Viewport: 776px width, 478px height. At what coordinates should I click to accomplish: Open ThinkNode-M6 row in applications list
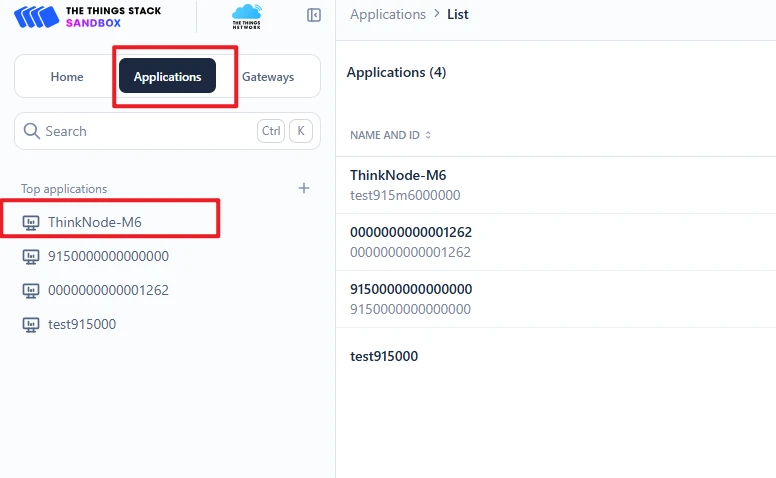point(398,176)
